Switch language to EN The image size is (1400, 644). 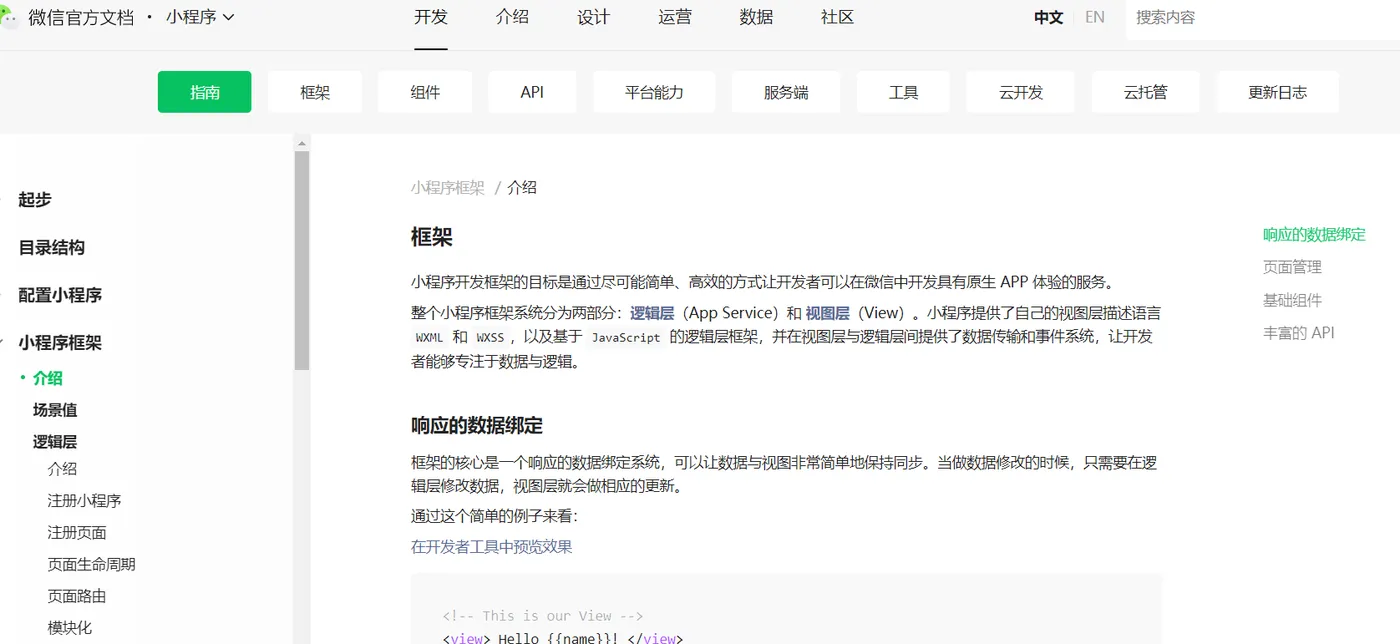coord(1095,17)
